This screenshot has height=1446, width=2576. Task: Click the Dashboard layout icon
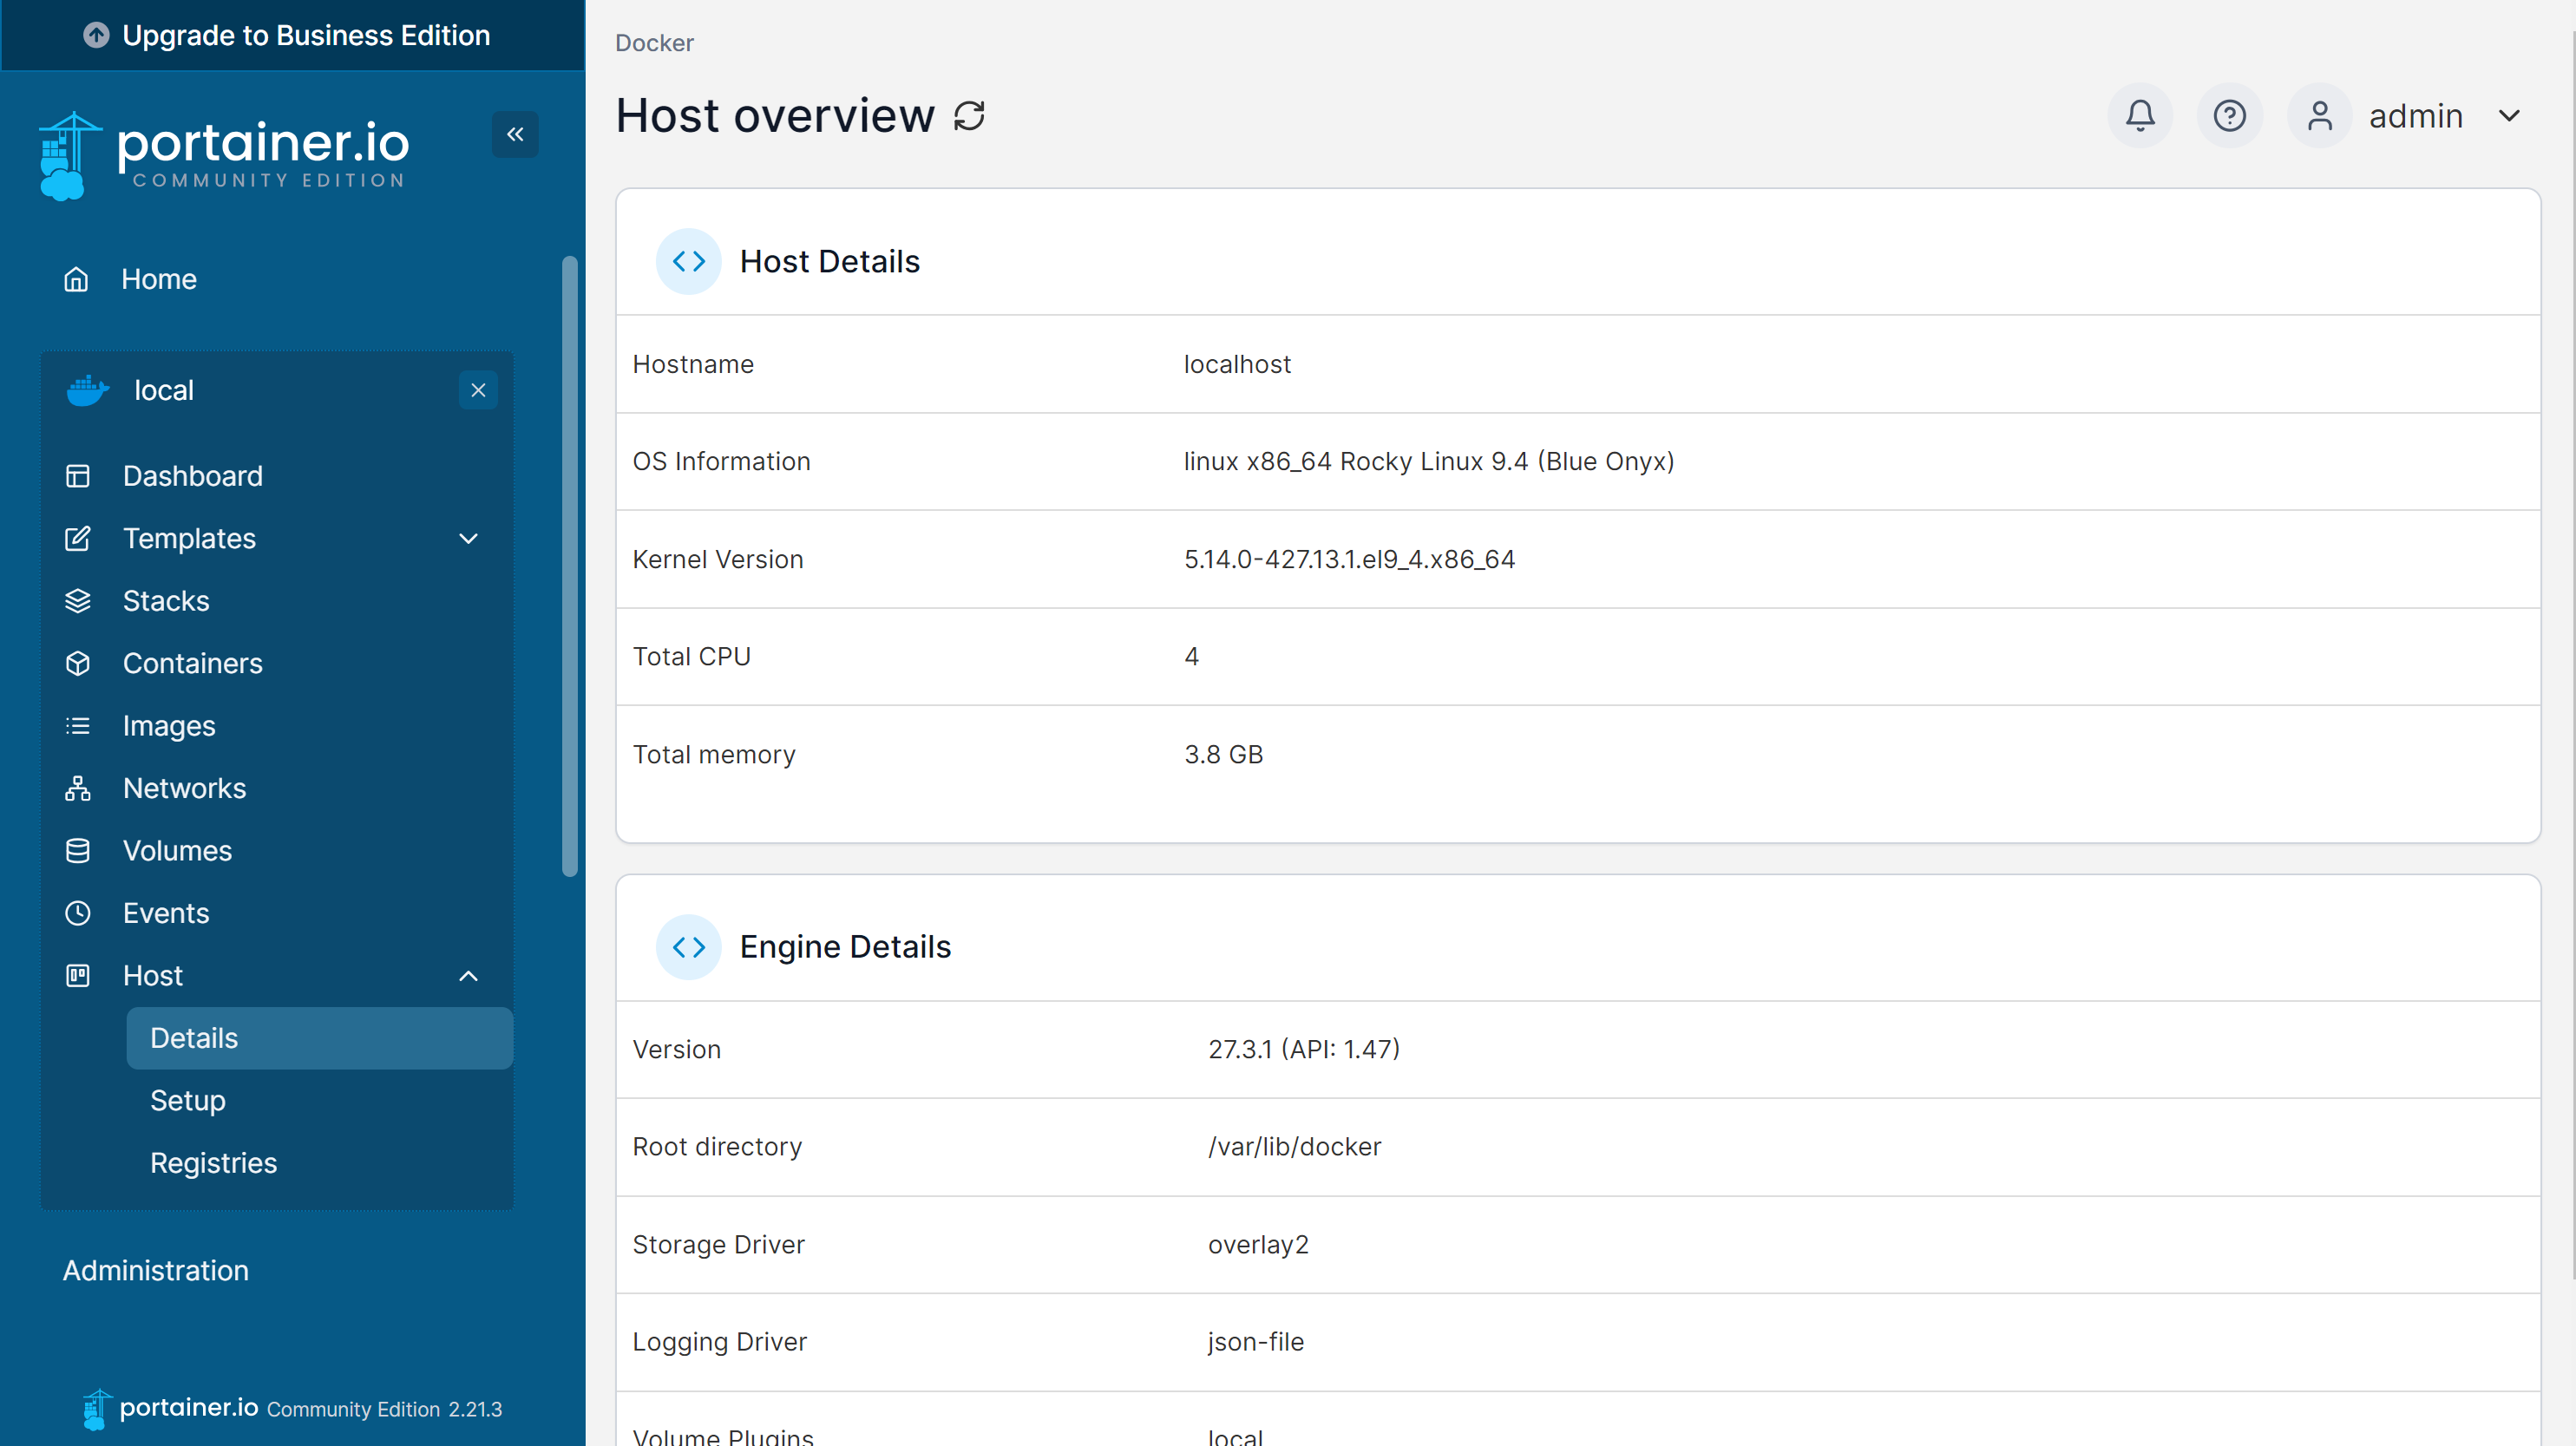pyautogui.click(x=77, y=476)
